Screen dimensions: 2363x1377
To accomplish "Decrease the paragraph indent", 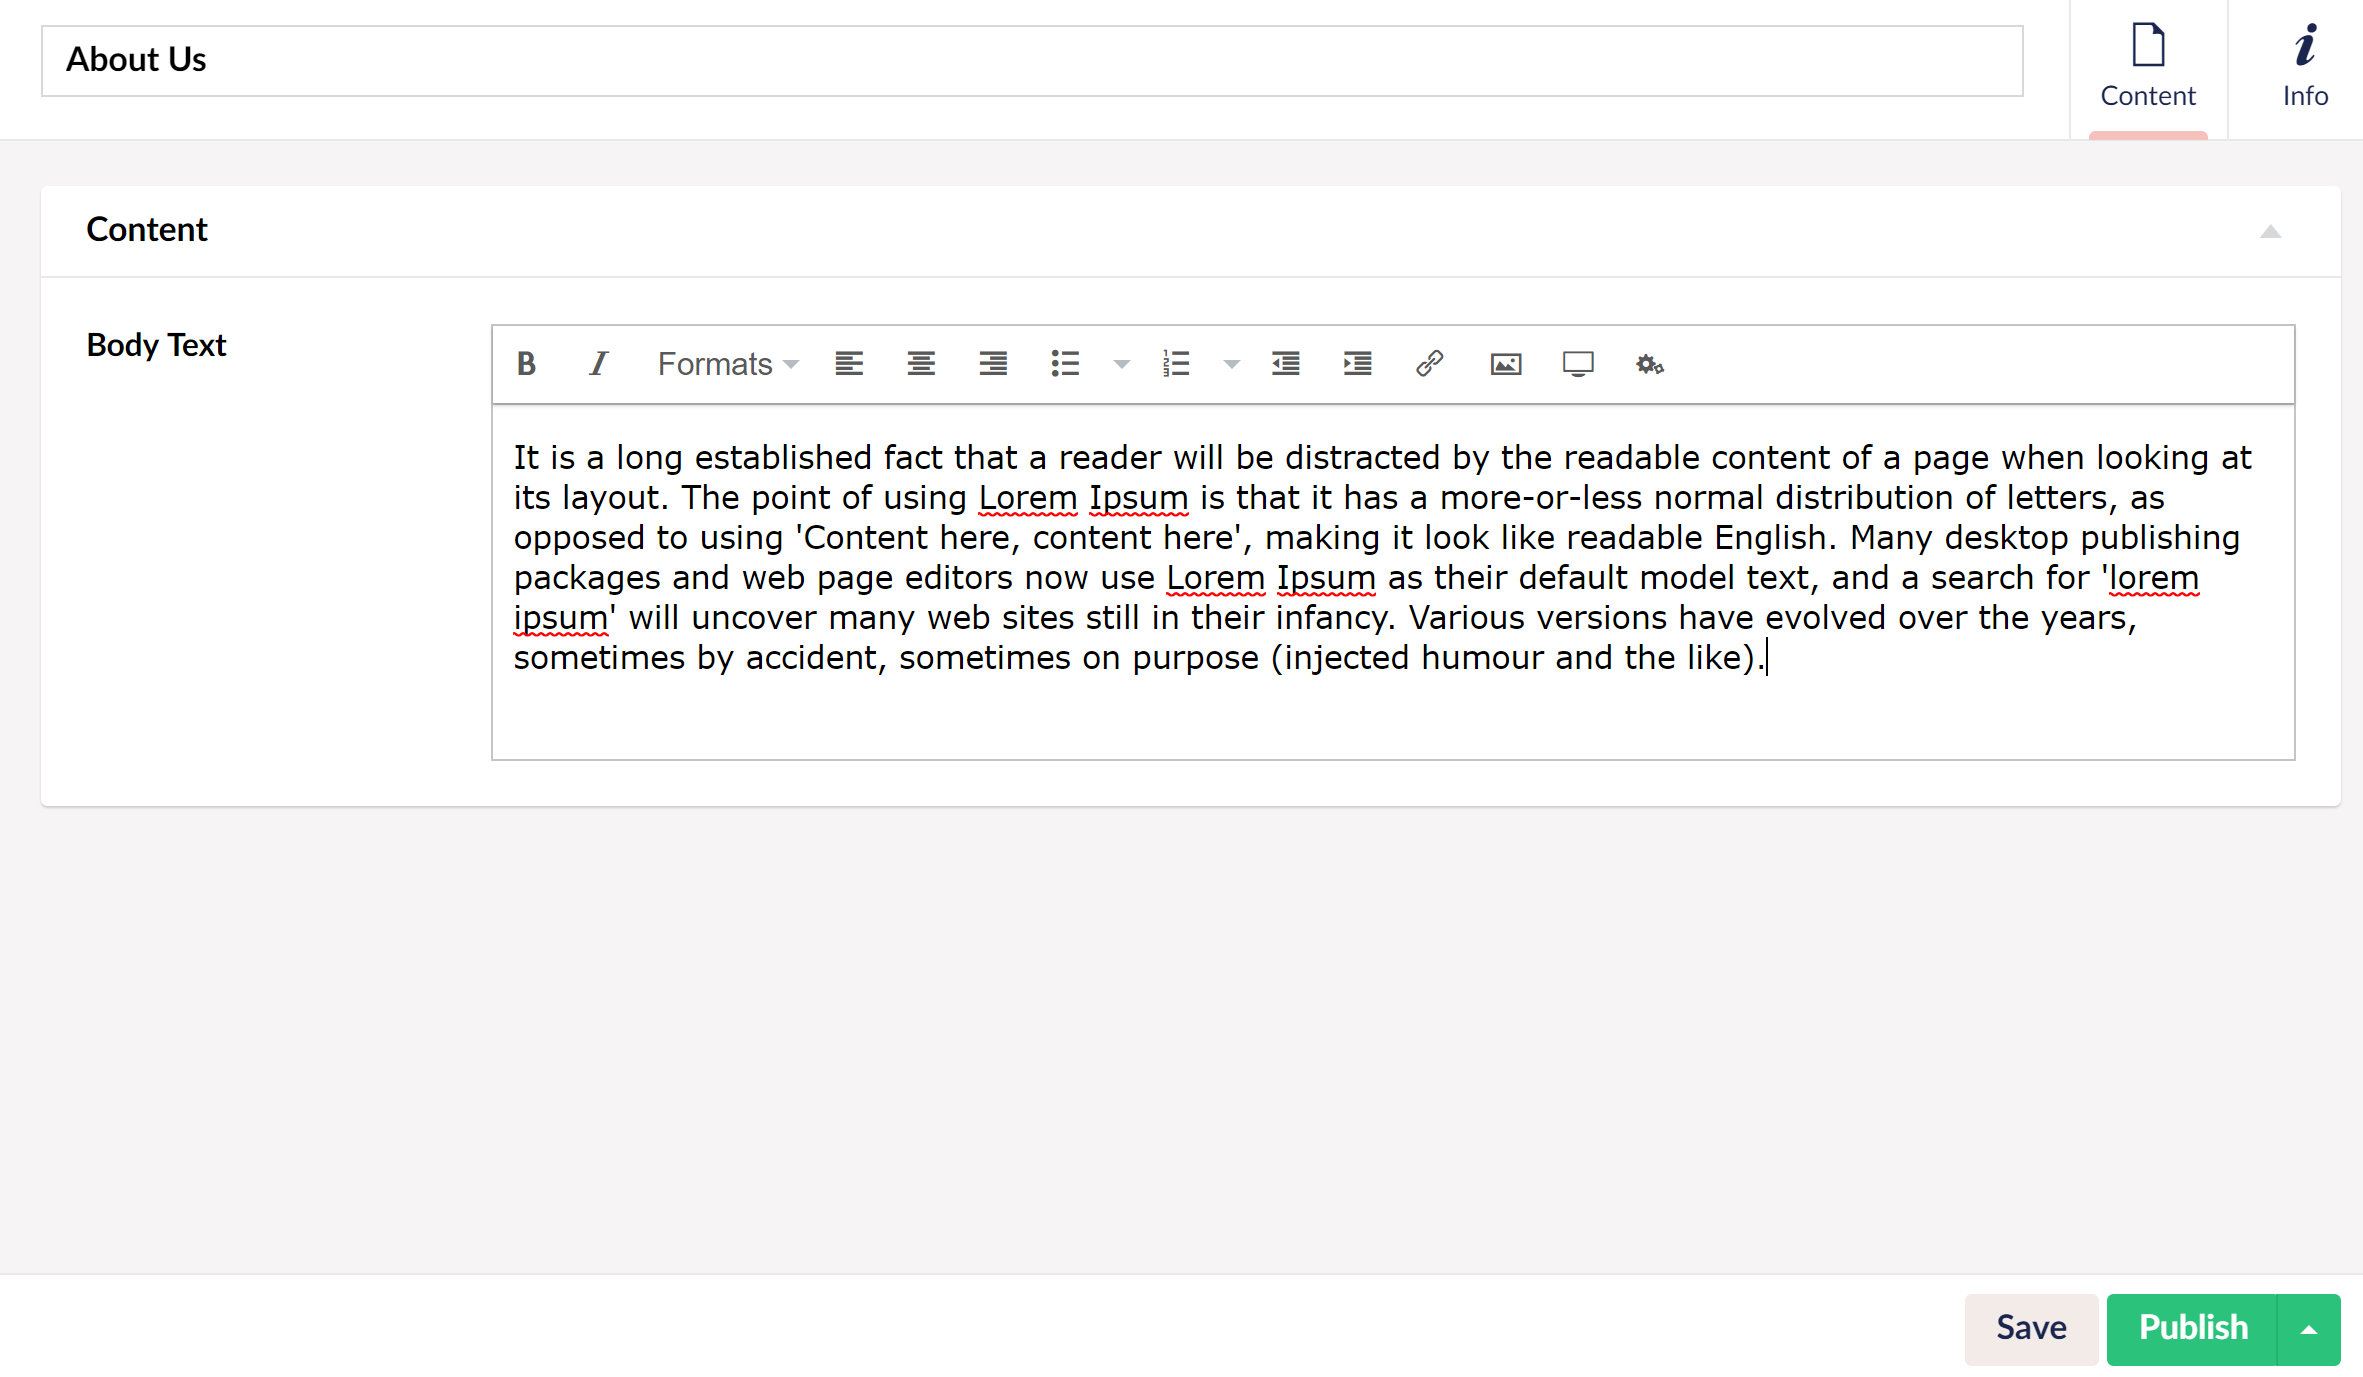I will [1286, 364].
